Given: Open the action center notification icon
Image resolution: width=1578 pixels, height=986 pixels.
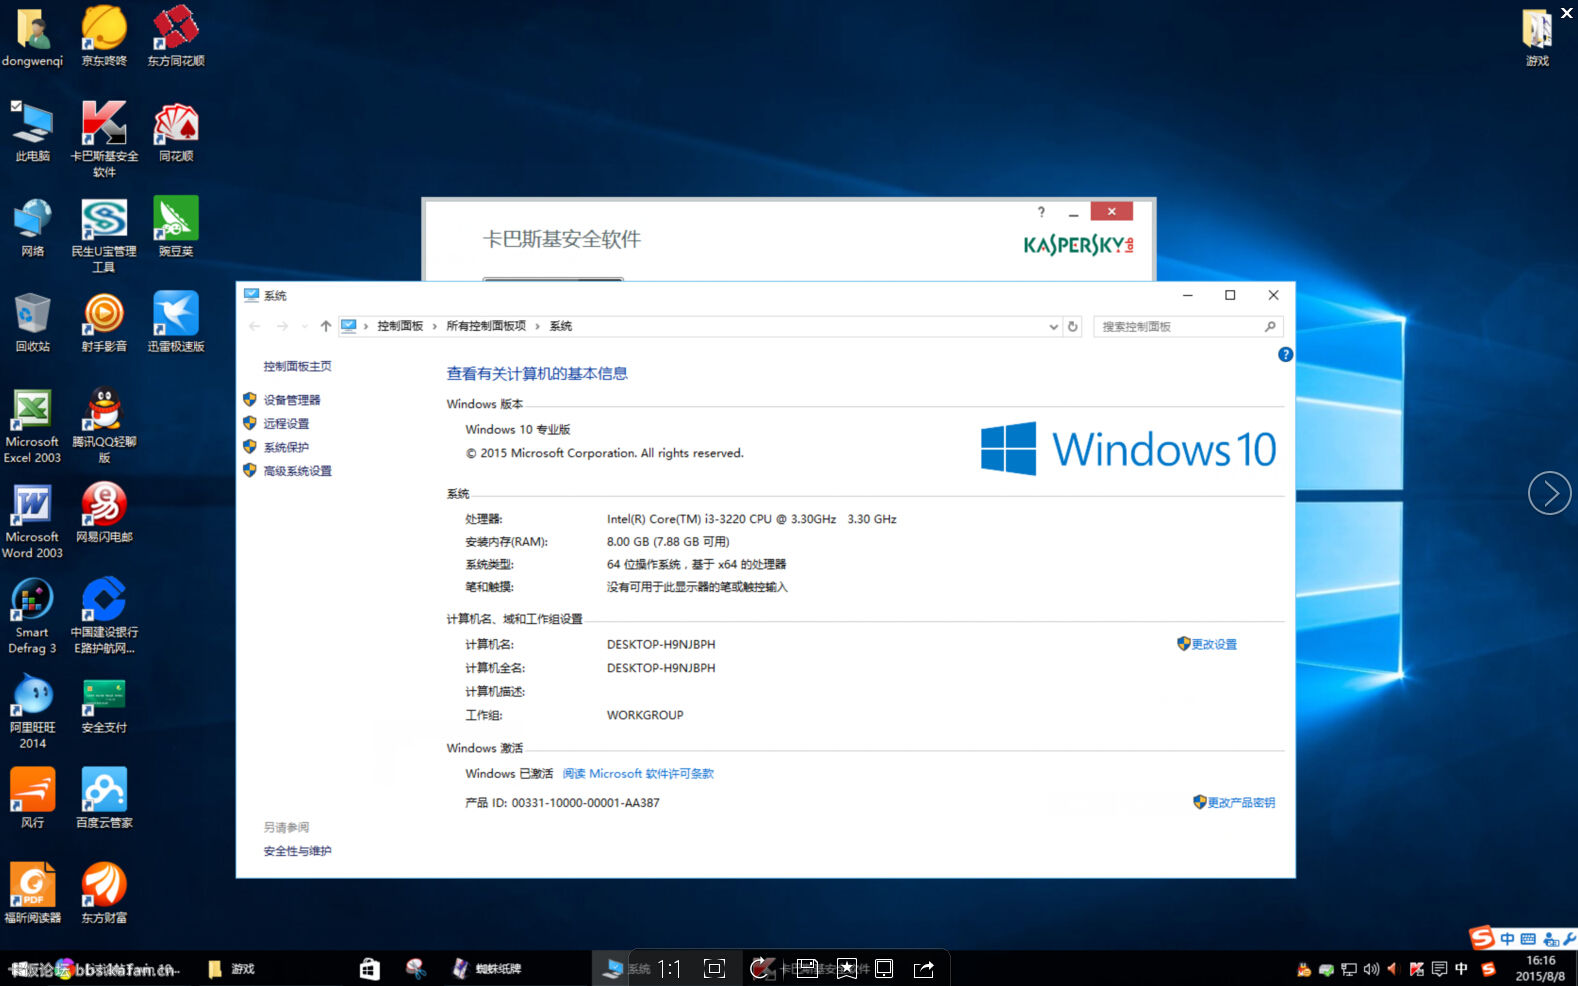Looking at the screenshot, I should (x=1439, y=969).
